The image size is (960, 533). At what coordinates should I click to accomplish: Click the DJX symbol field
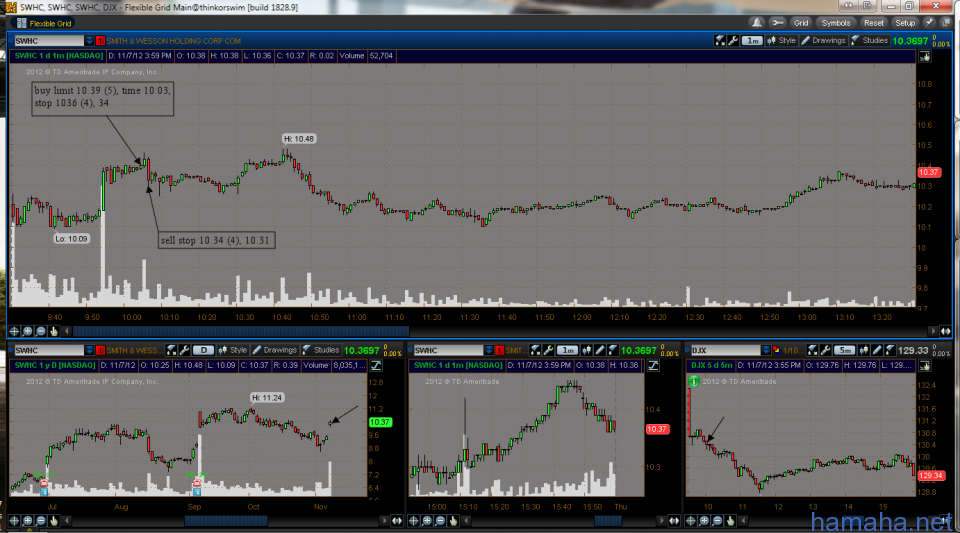[x=726, y=351]
